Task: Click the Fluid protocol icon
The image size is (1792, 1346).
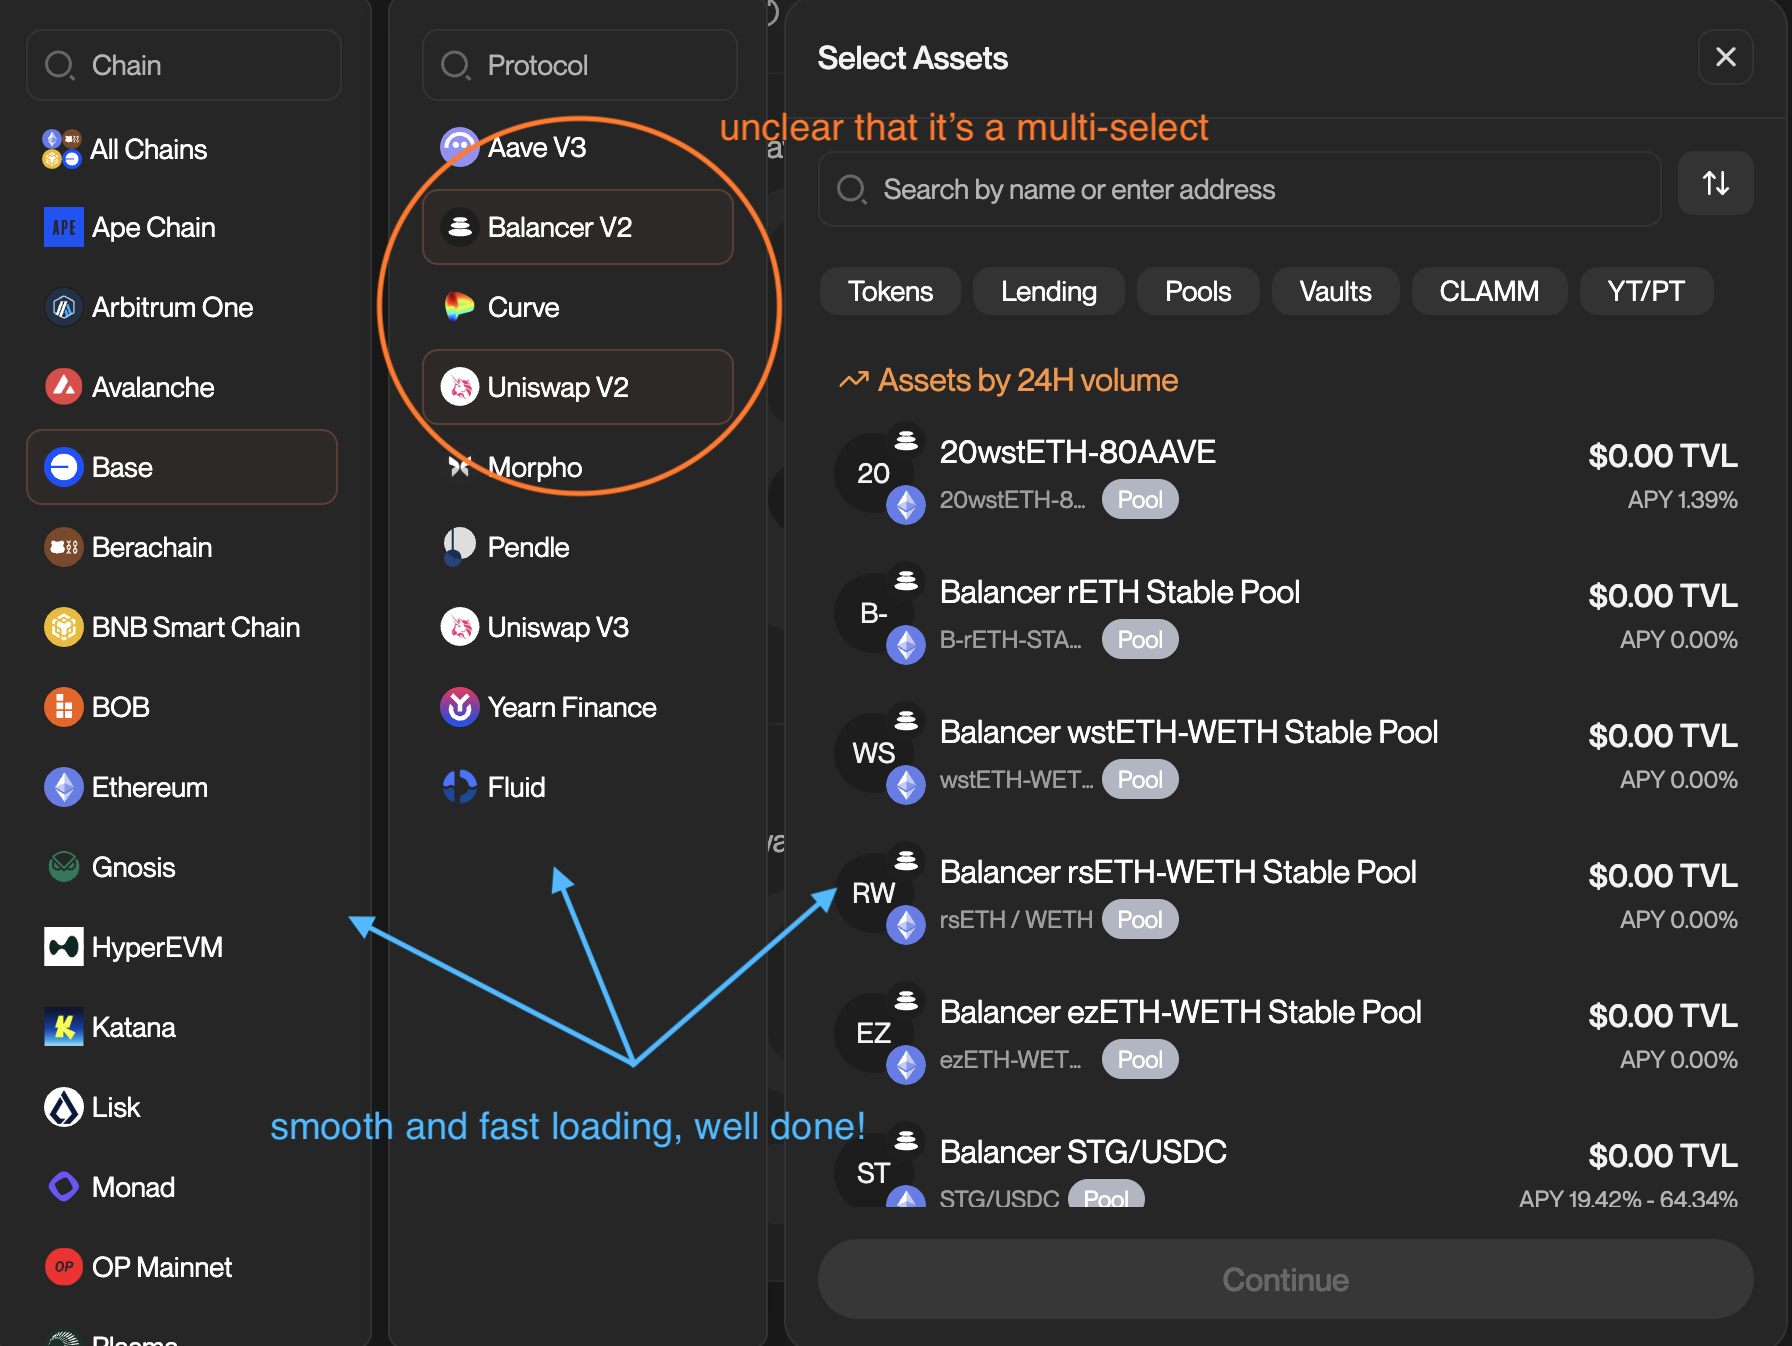Action: pos(459,787)
